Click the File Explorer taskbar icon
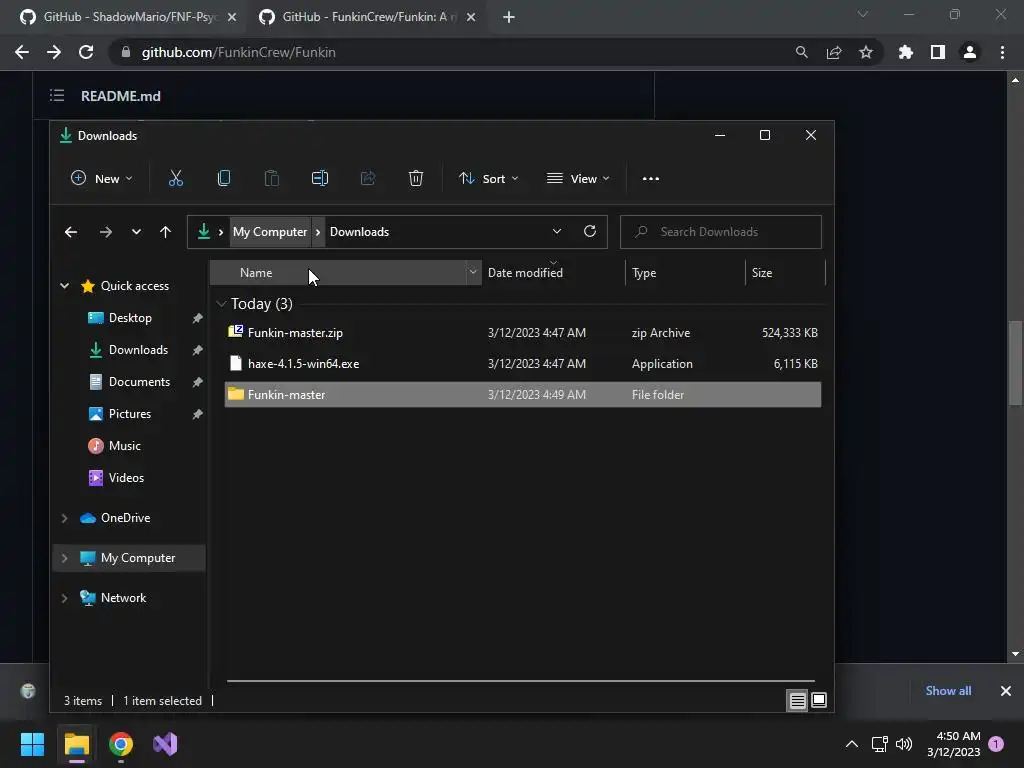 point(76,744)
